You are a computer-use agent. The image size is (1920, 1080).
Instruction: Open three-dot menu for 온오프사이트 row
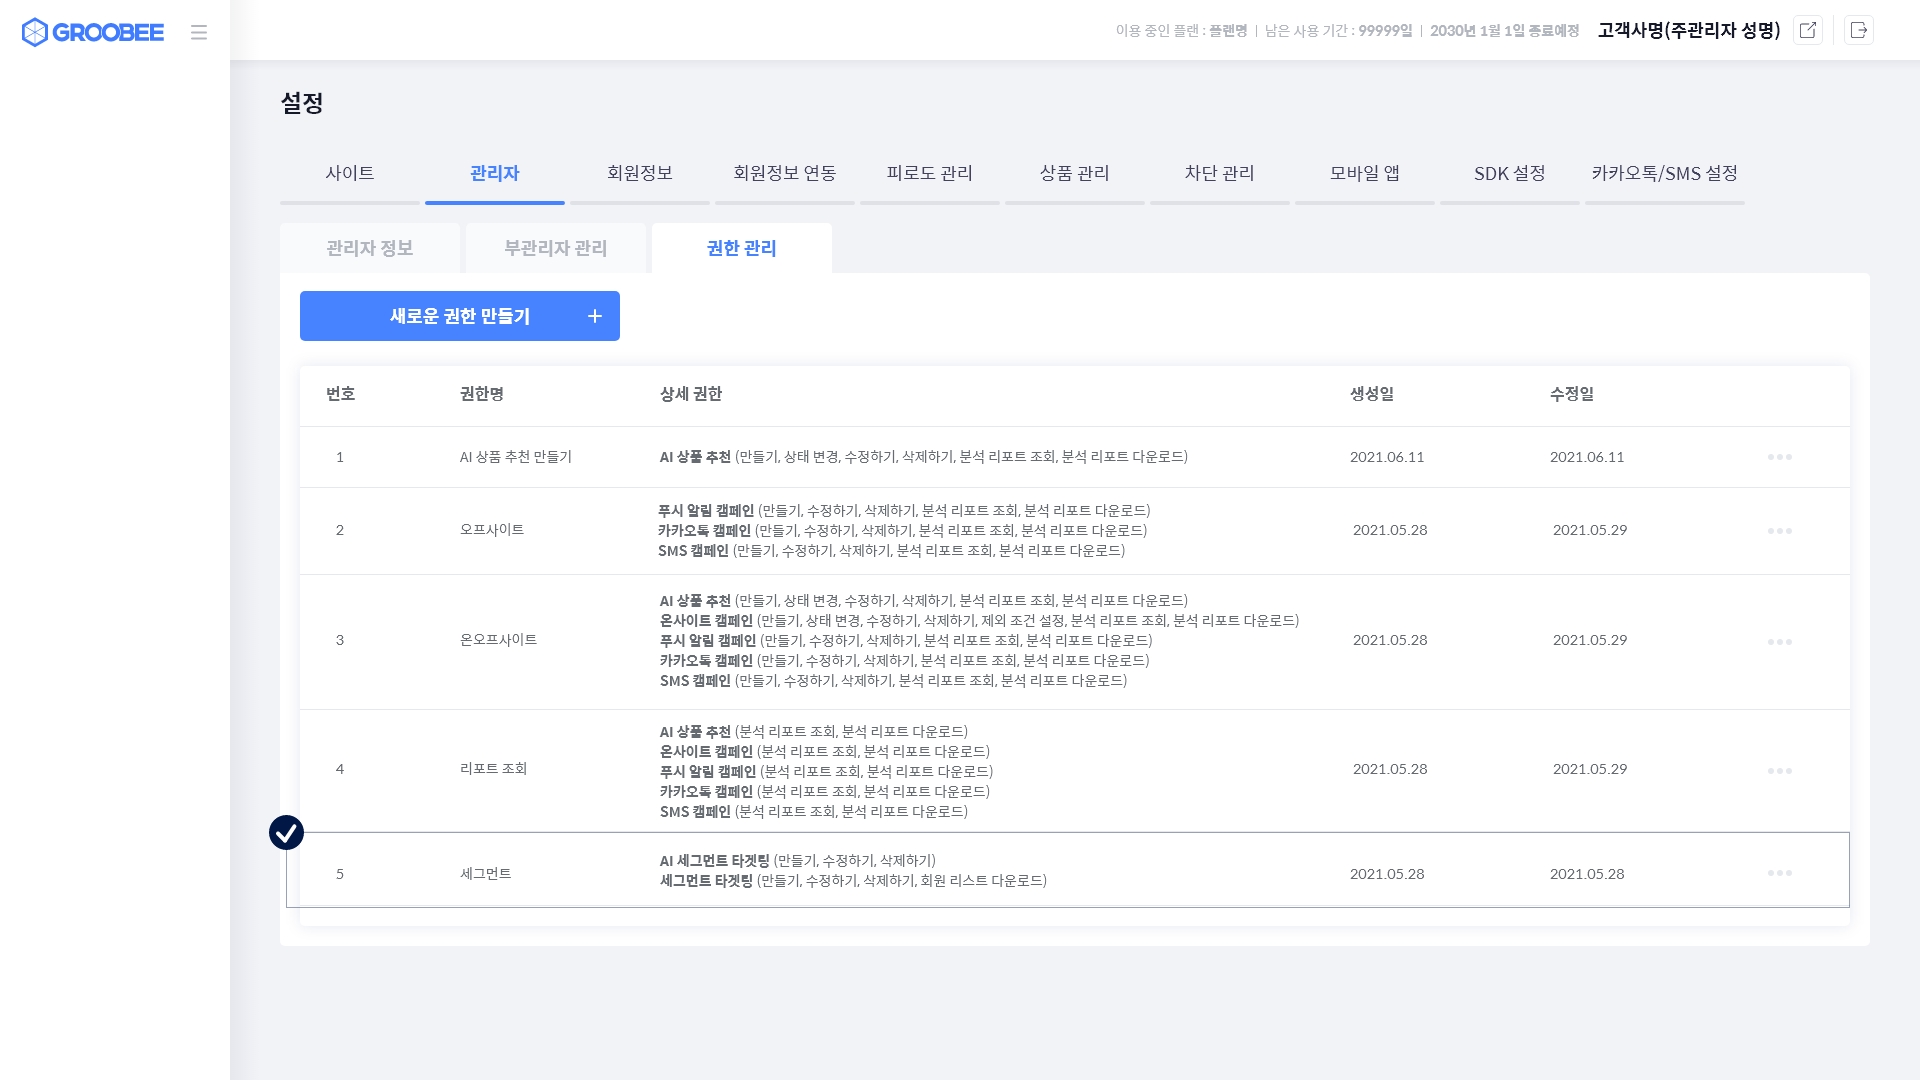pos(1779,642)
